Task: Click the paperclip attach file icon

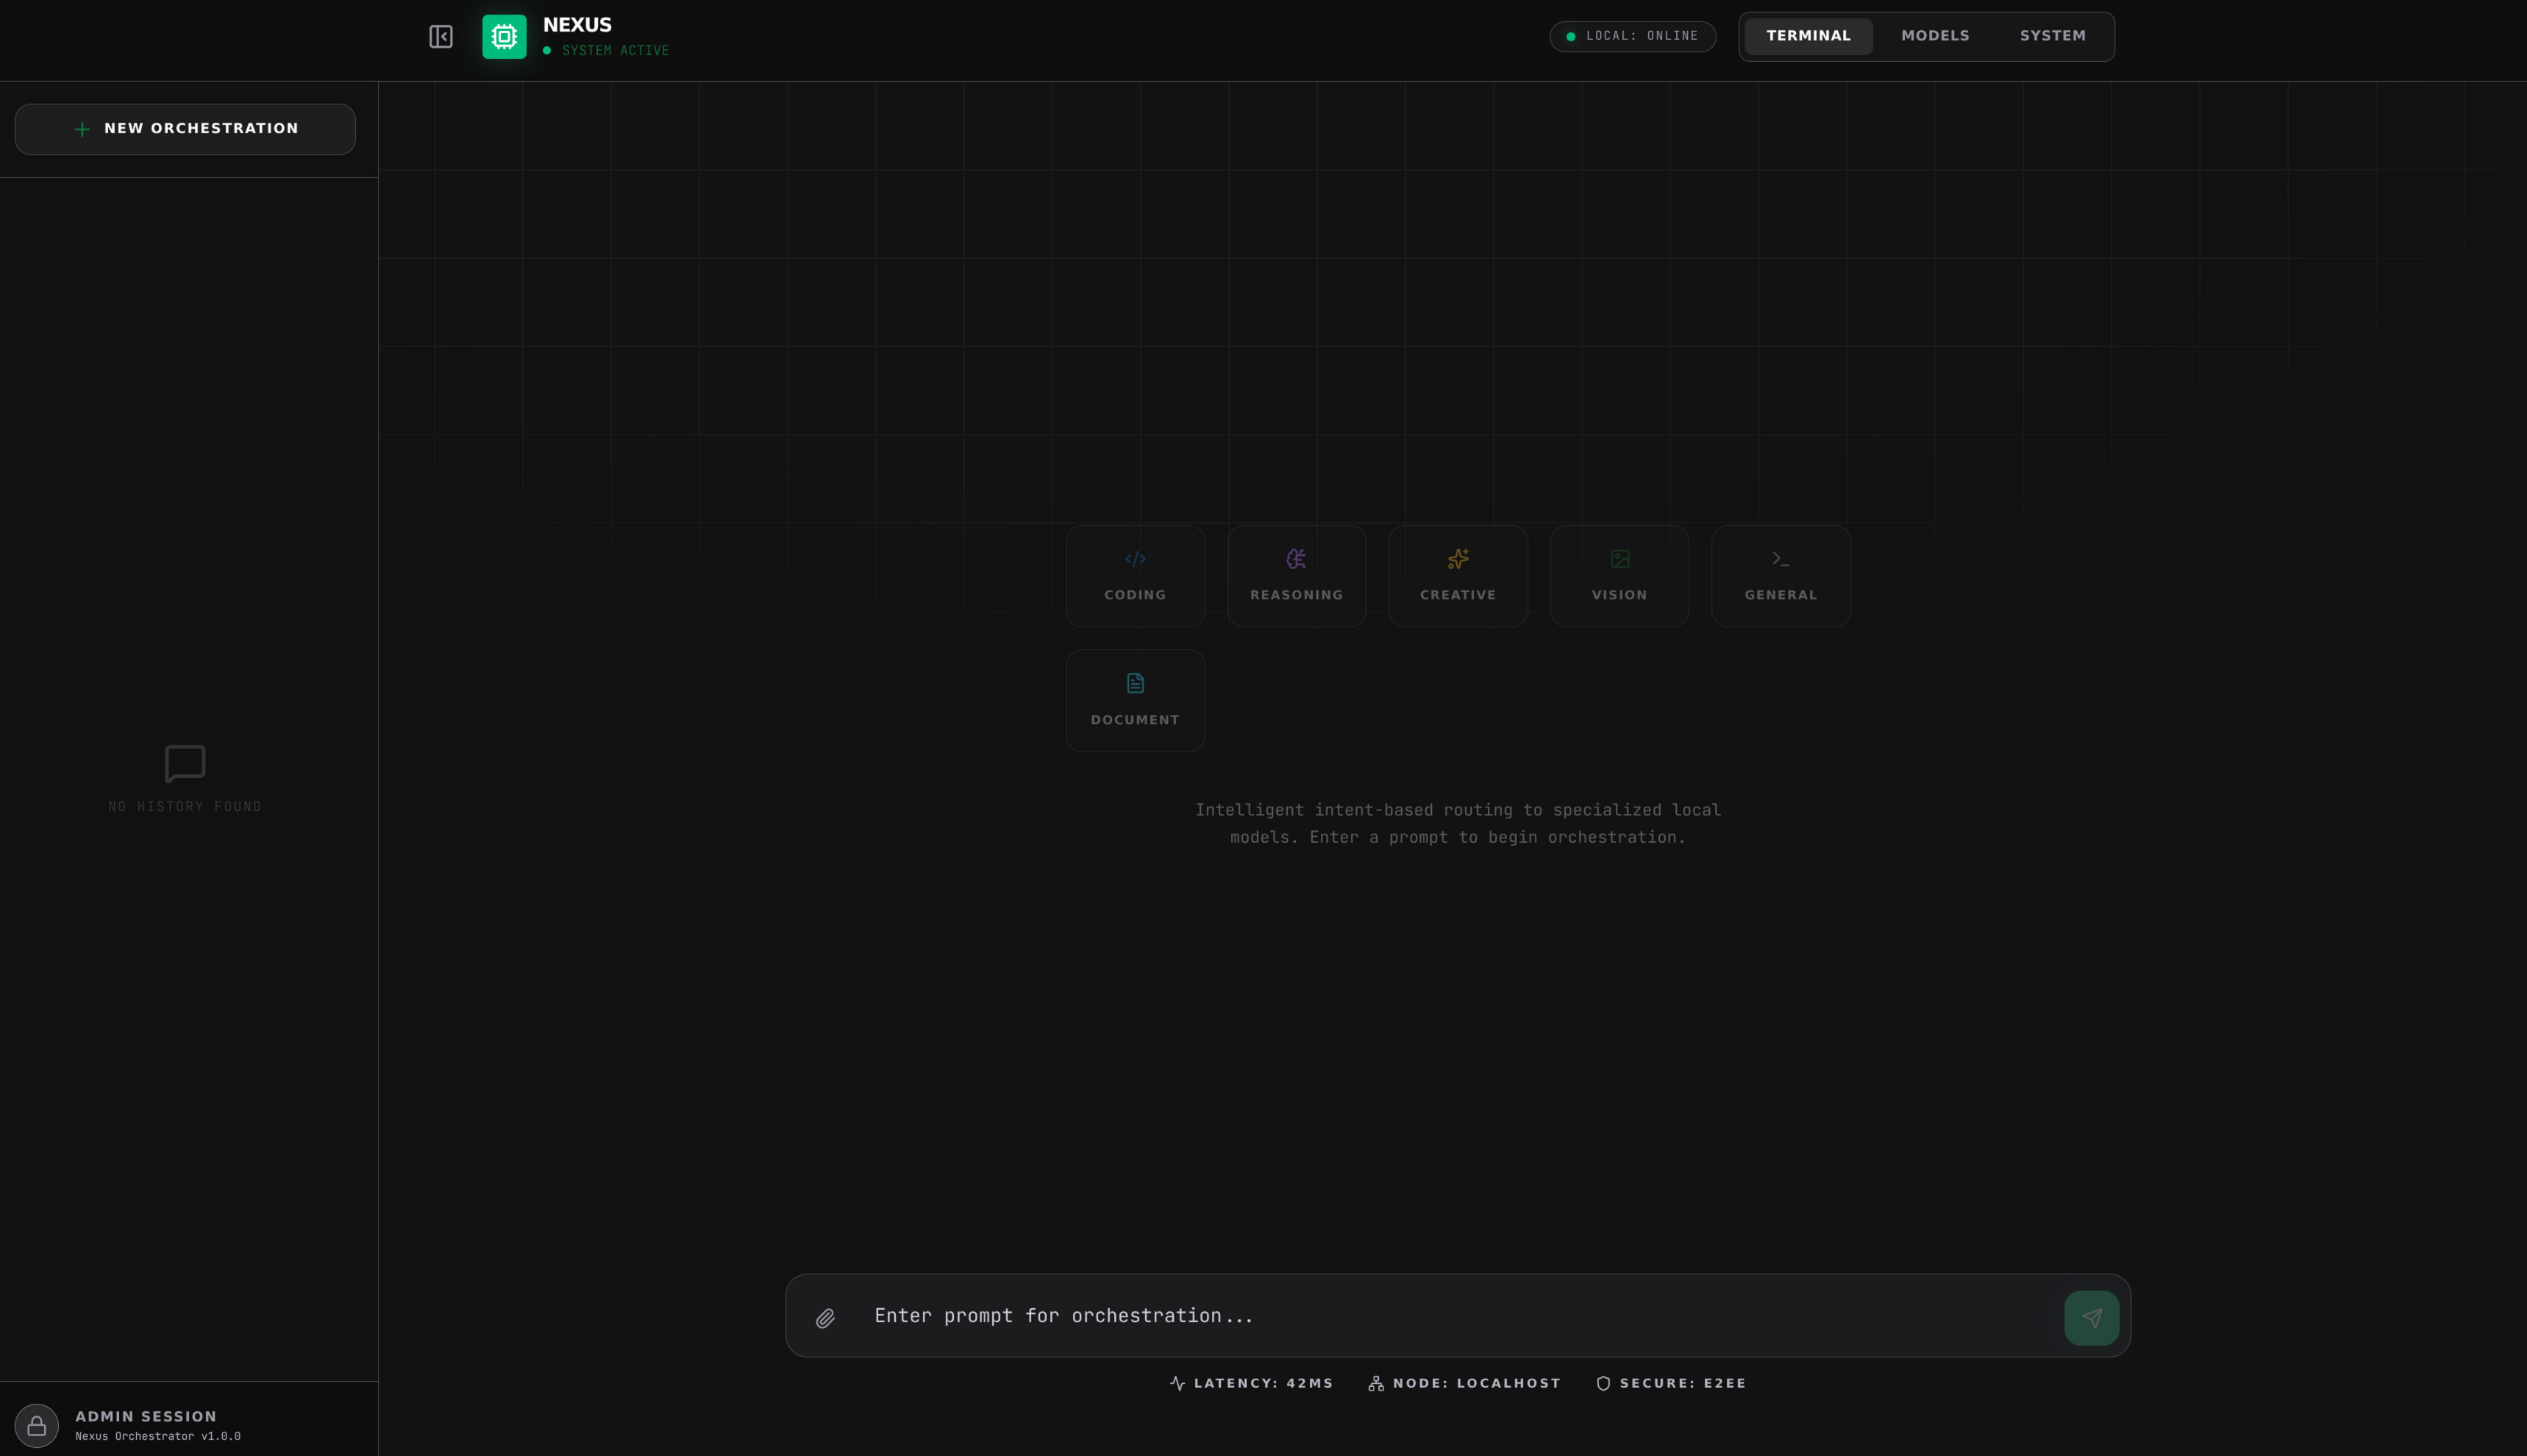Action: (825, 1318)
